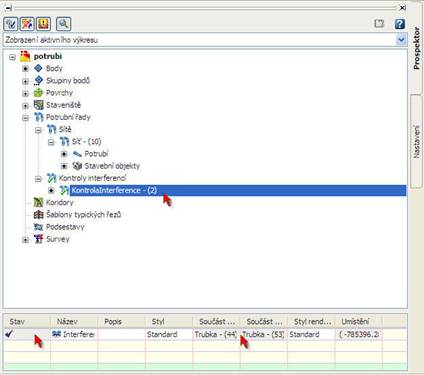Sort by the Styl rend... column header
This screenshot has height=375, width=424.
[311, 322]
